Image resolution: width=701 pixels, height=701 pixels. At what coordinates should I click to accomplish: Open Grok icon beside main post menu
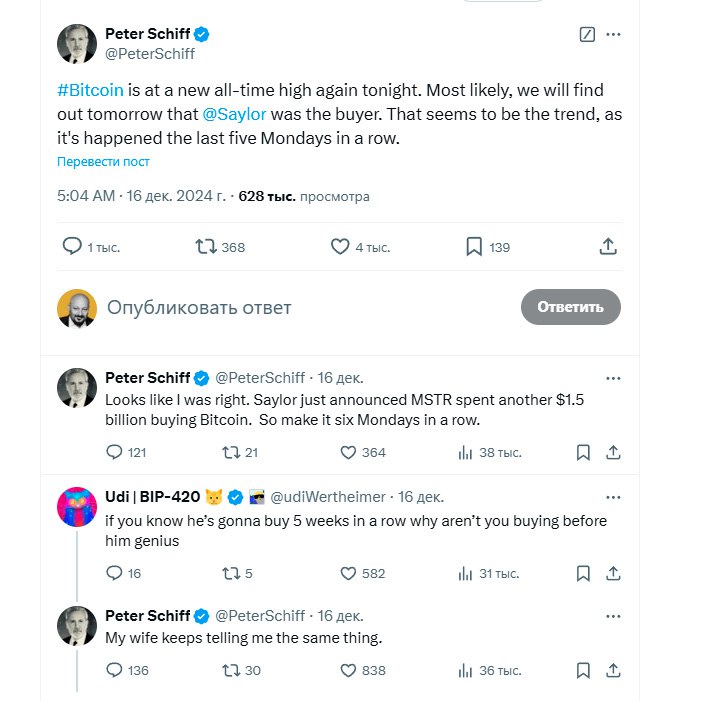[x=587, y=34]
